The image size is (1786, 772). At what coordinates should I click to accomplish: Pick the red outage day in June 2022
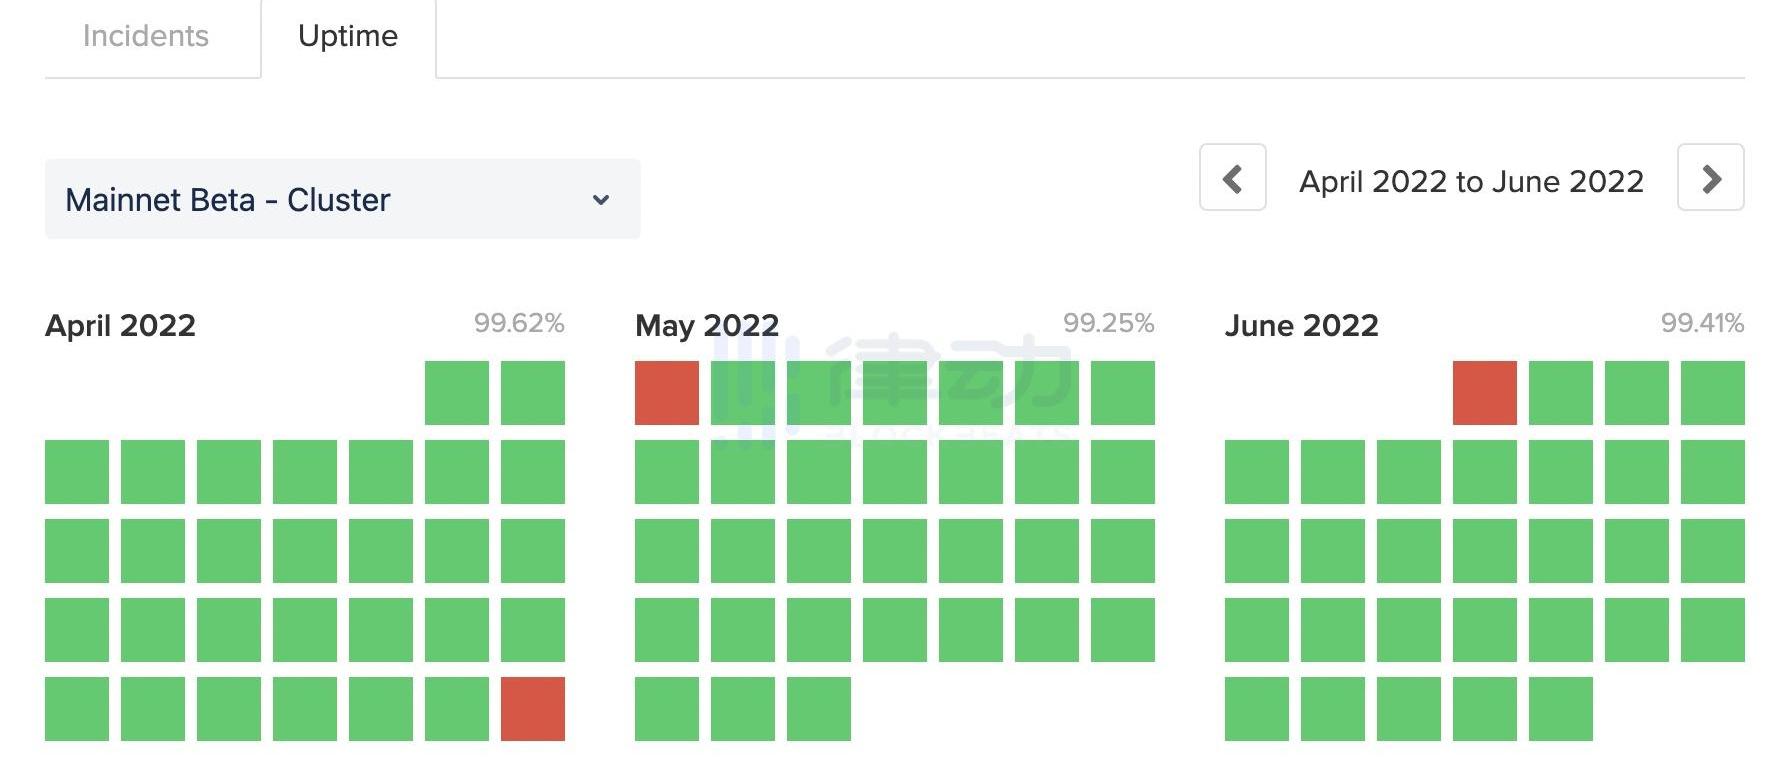point(1484,393)
